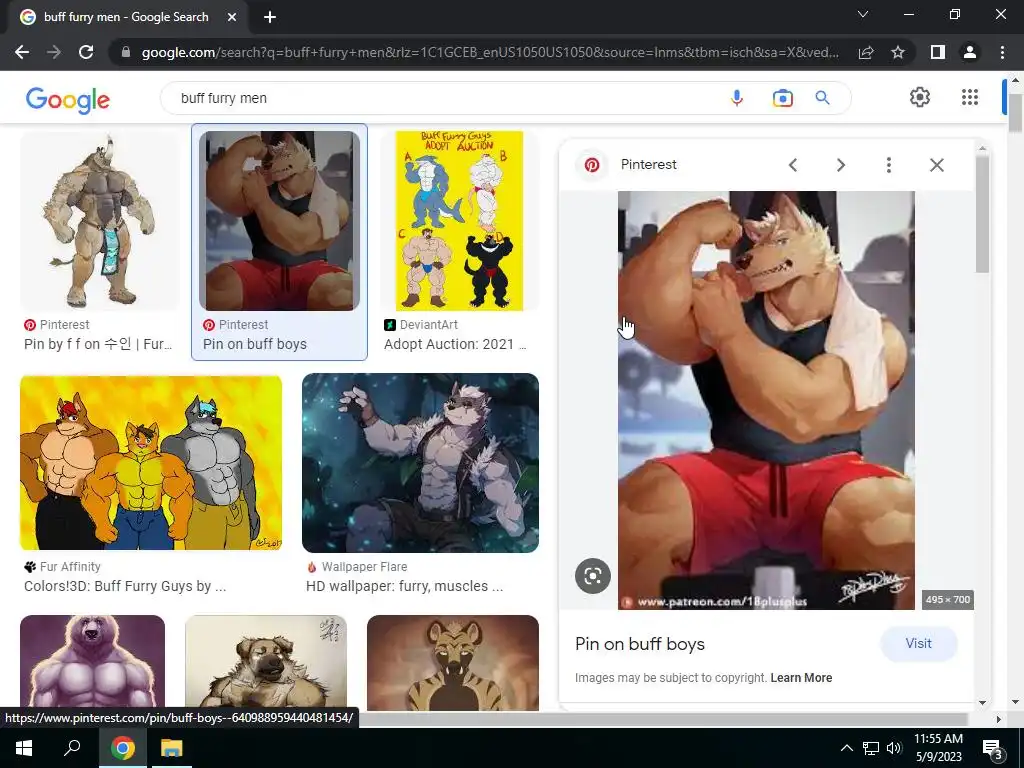This screenshot has height=768, width=1024.
Task: Open Google quick settings gear
Action: (920, 97)
